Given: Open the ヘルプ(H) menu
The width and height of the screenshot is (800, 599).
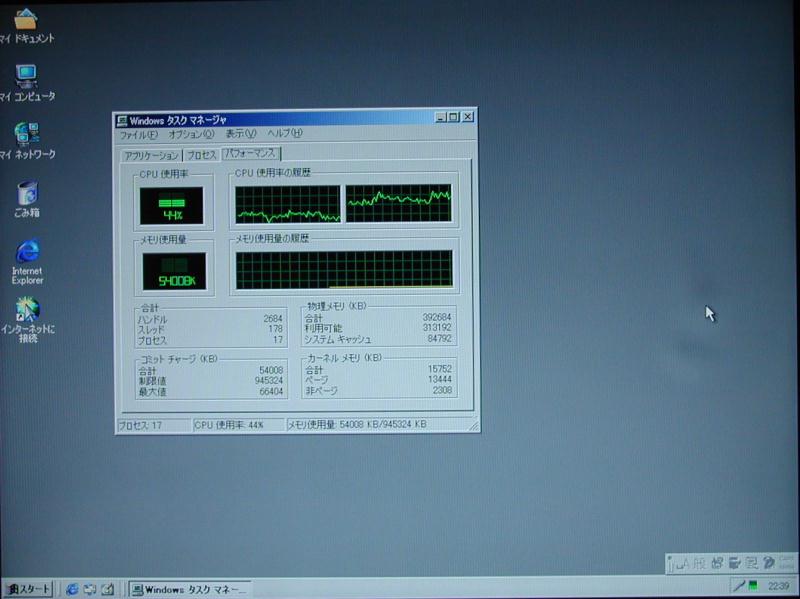Looking at the screenshot, I should click(x=285, y=133).
